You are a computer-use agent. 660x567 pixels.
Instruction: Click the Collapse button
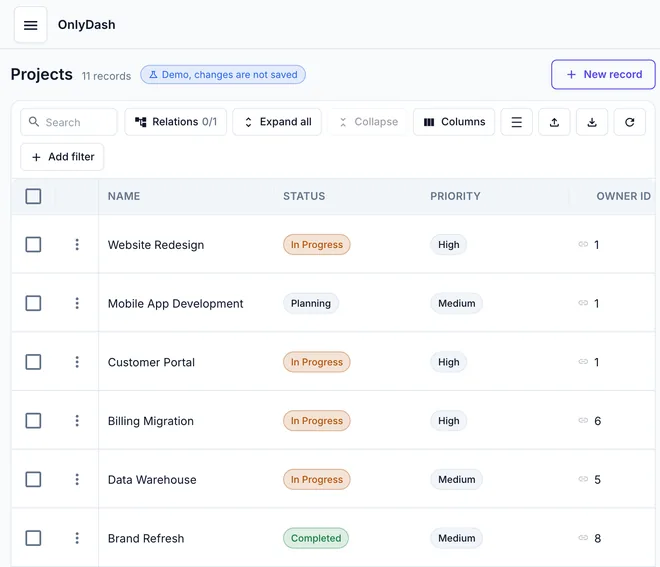[367, 122]
